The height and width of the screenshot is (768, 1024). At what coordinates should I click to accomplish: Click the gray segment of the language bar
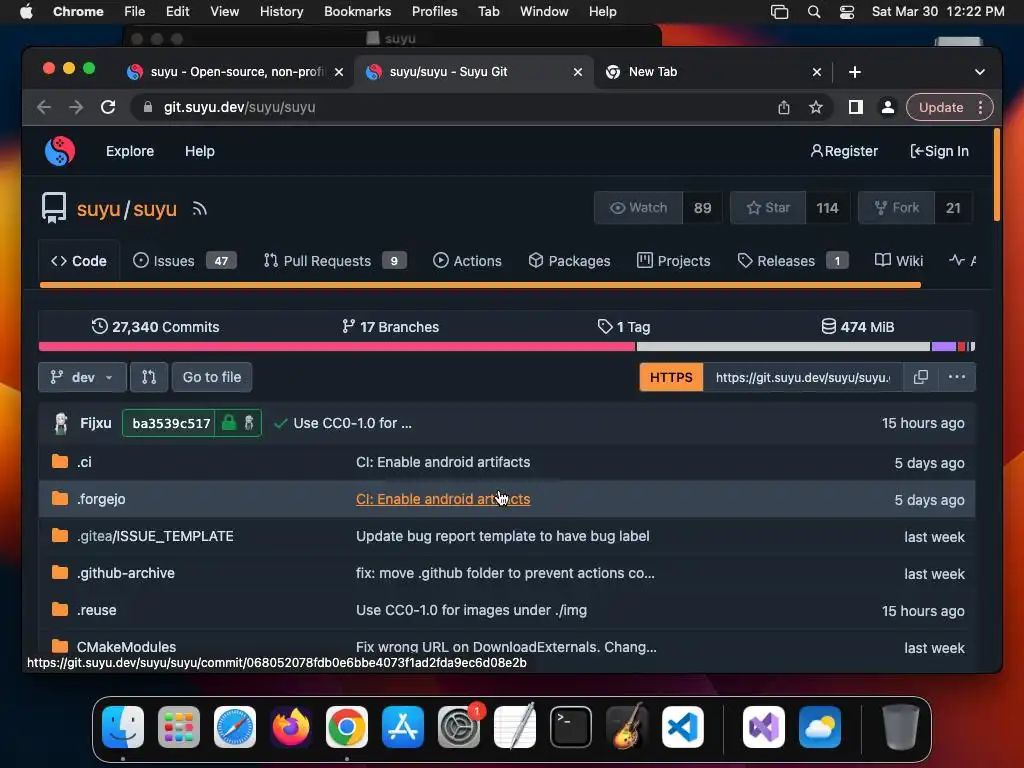[x=783, y=346]
